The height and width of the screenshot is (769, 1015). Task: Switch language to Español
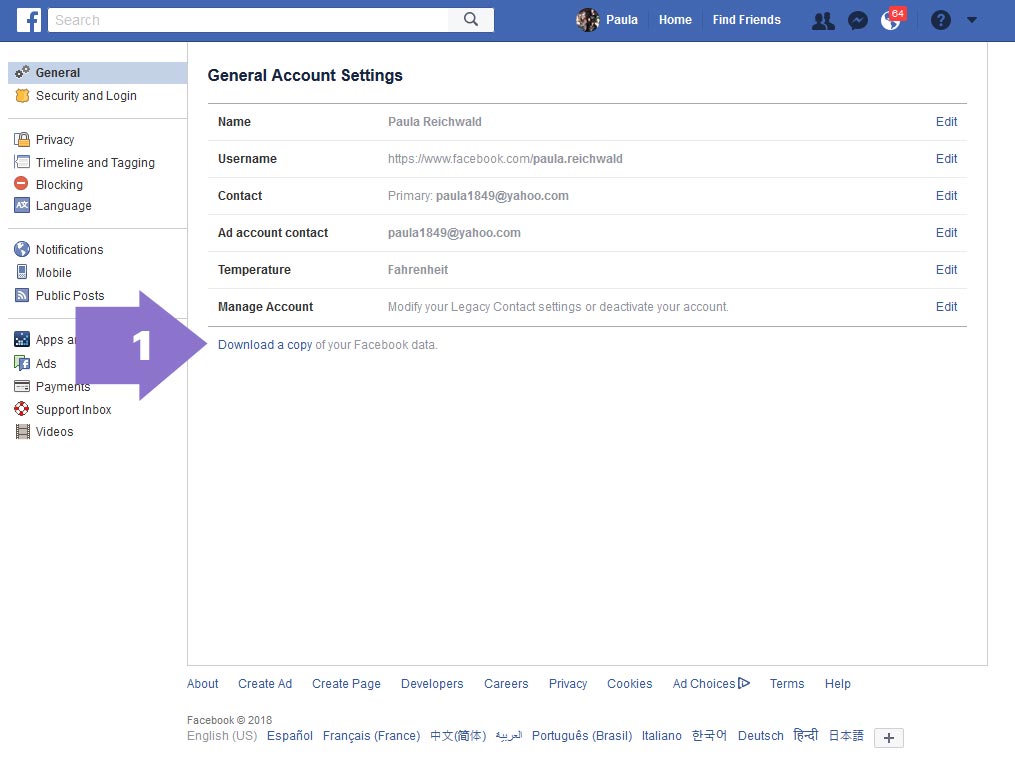289,735
